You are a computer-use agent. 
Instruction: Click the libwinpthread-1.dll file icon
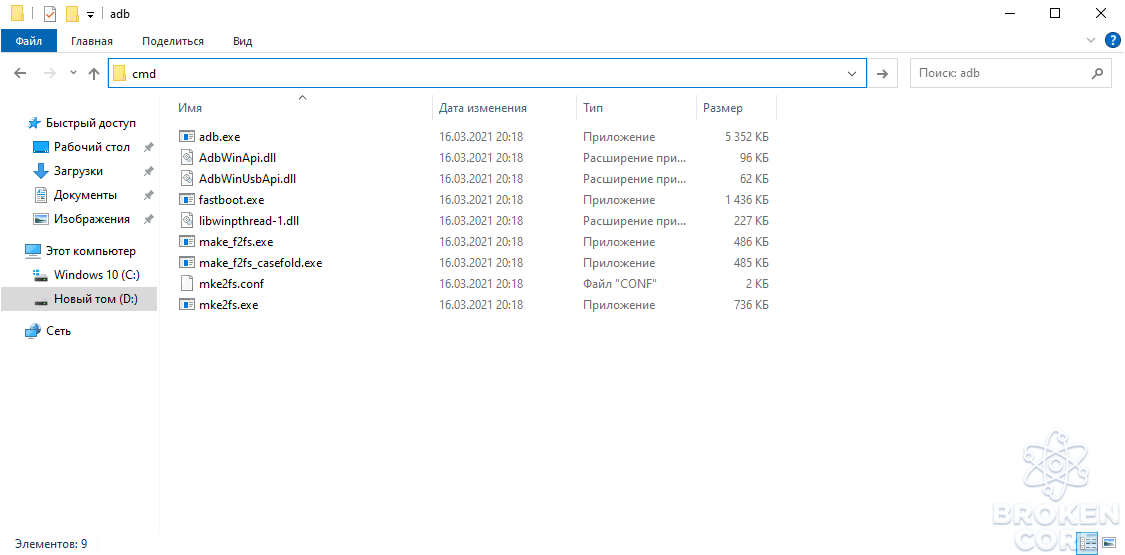click(187, 221)
